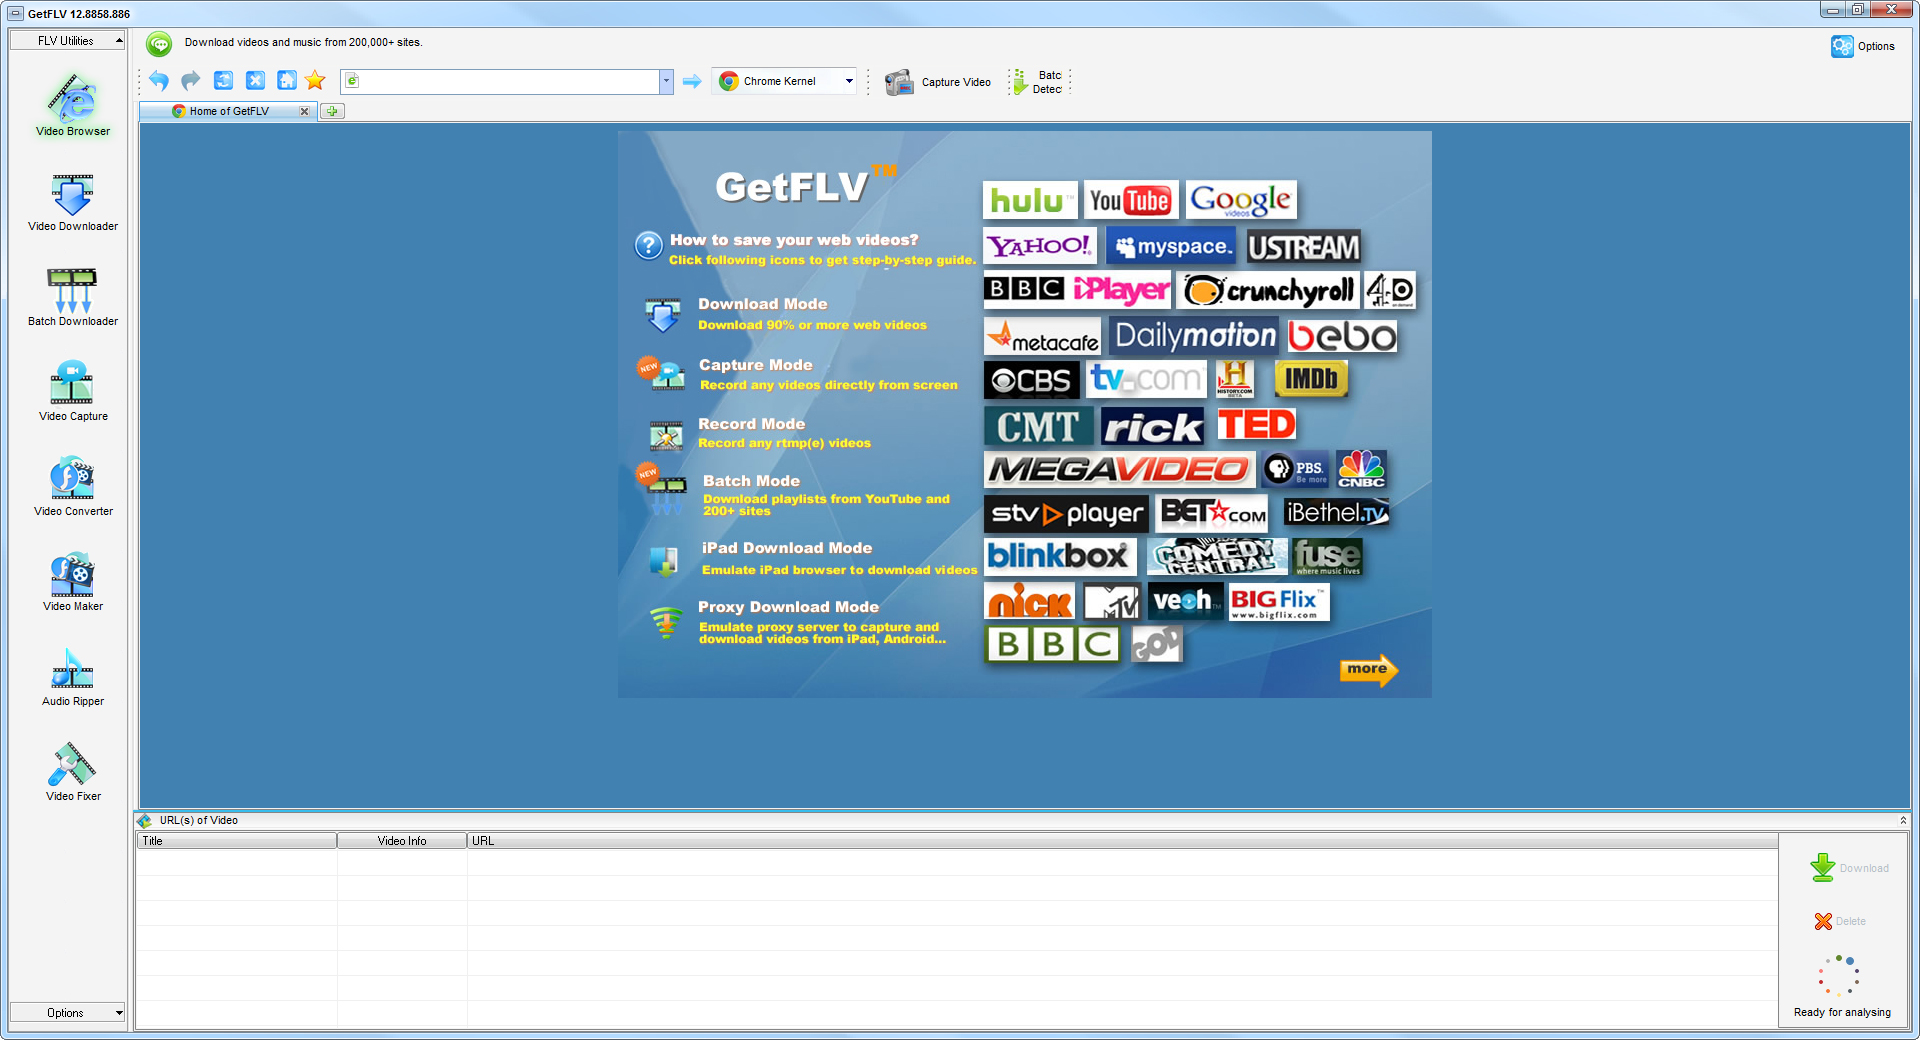Open the address bar history dropdown

[x=666, y=81]
